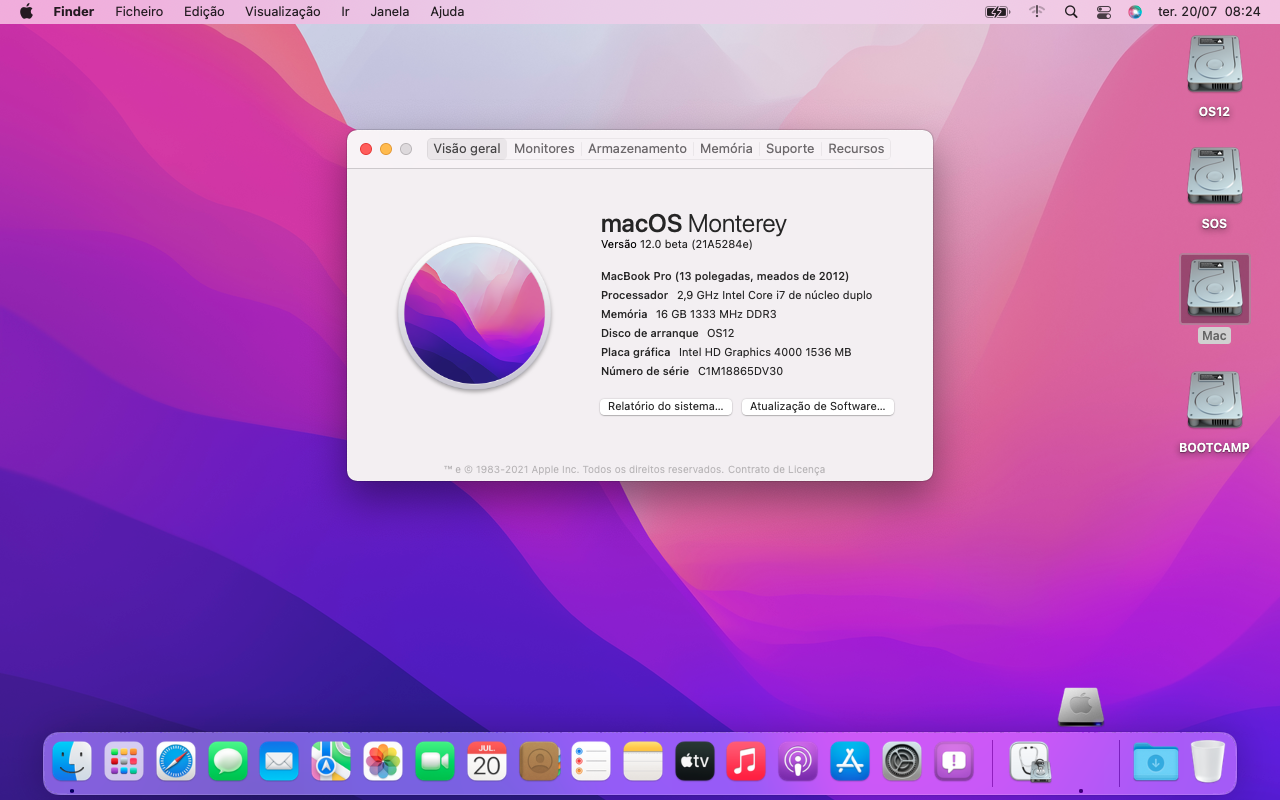Launch FaceTime from the Dock
Image resolution: width=1280 pixels, height=800 pixels.
coord(435,761)
